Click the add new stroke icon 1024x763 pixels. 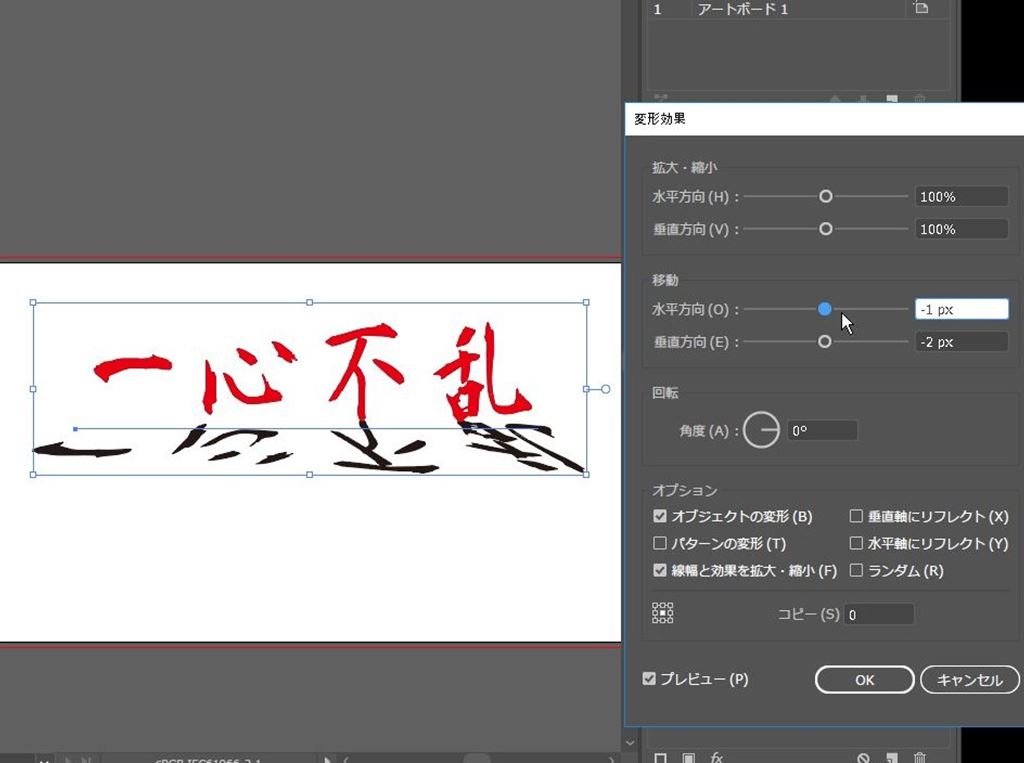(x=659, y=757)
